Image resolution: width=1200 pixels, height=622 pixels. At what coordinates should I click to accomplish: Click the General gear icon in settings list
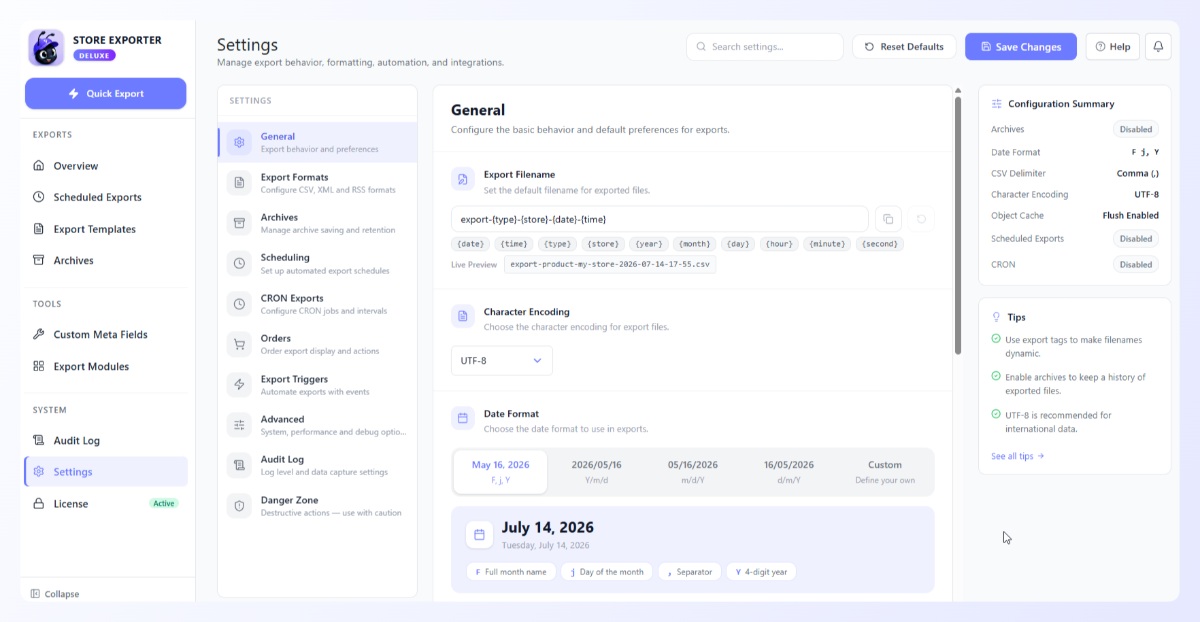239,143
